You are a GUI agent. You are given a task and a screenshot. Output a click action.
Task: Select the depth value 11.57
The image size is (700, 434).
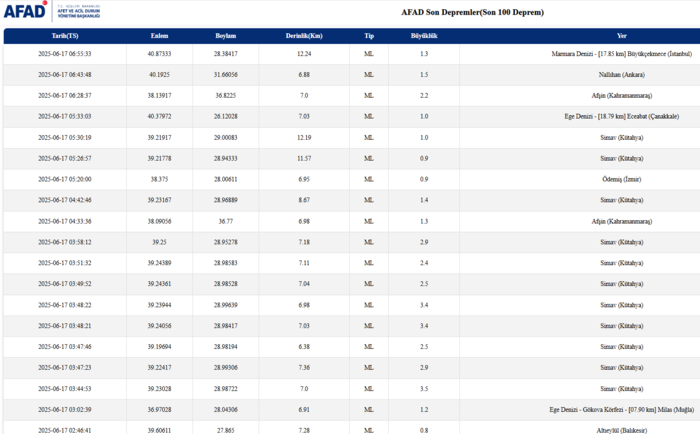coord(304,159)
